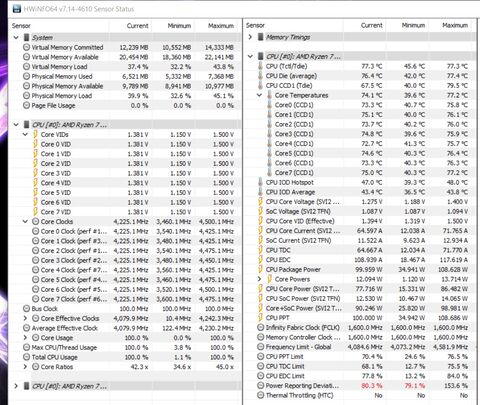Click the Memory Timings chip icon
480x405 pixels.
[260, 37]
